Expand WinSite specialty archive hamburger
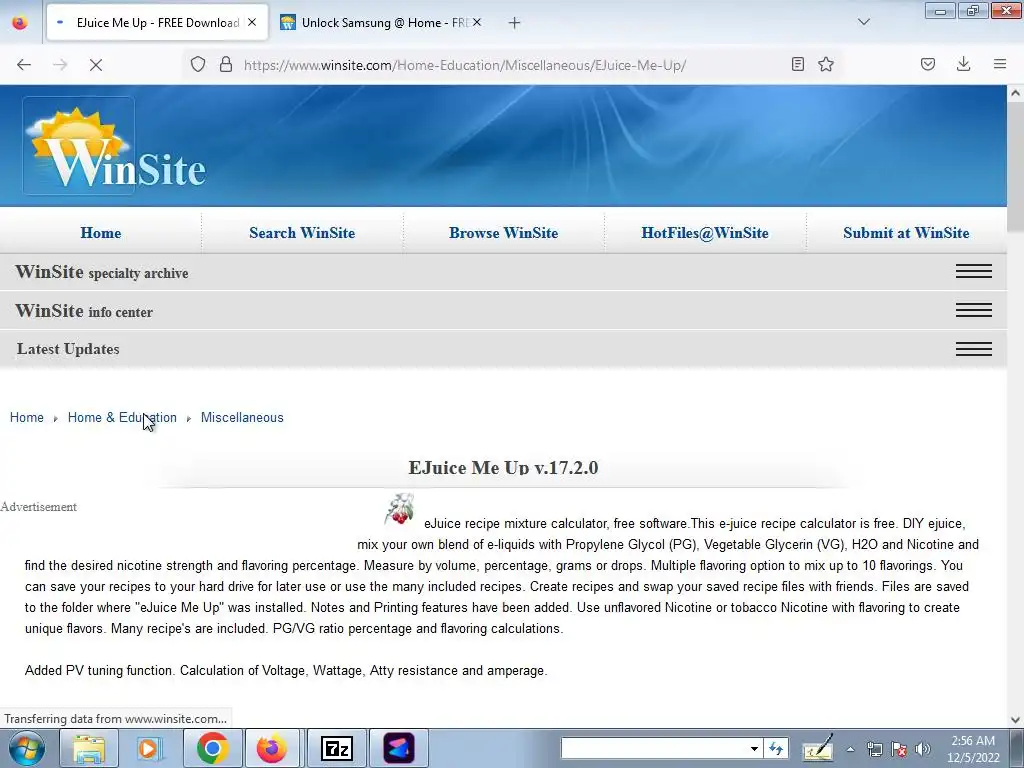Image resolution: width=1024 pixels, height=768 pixels. tap(974, 271)
